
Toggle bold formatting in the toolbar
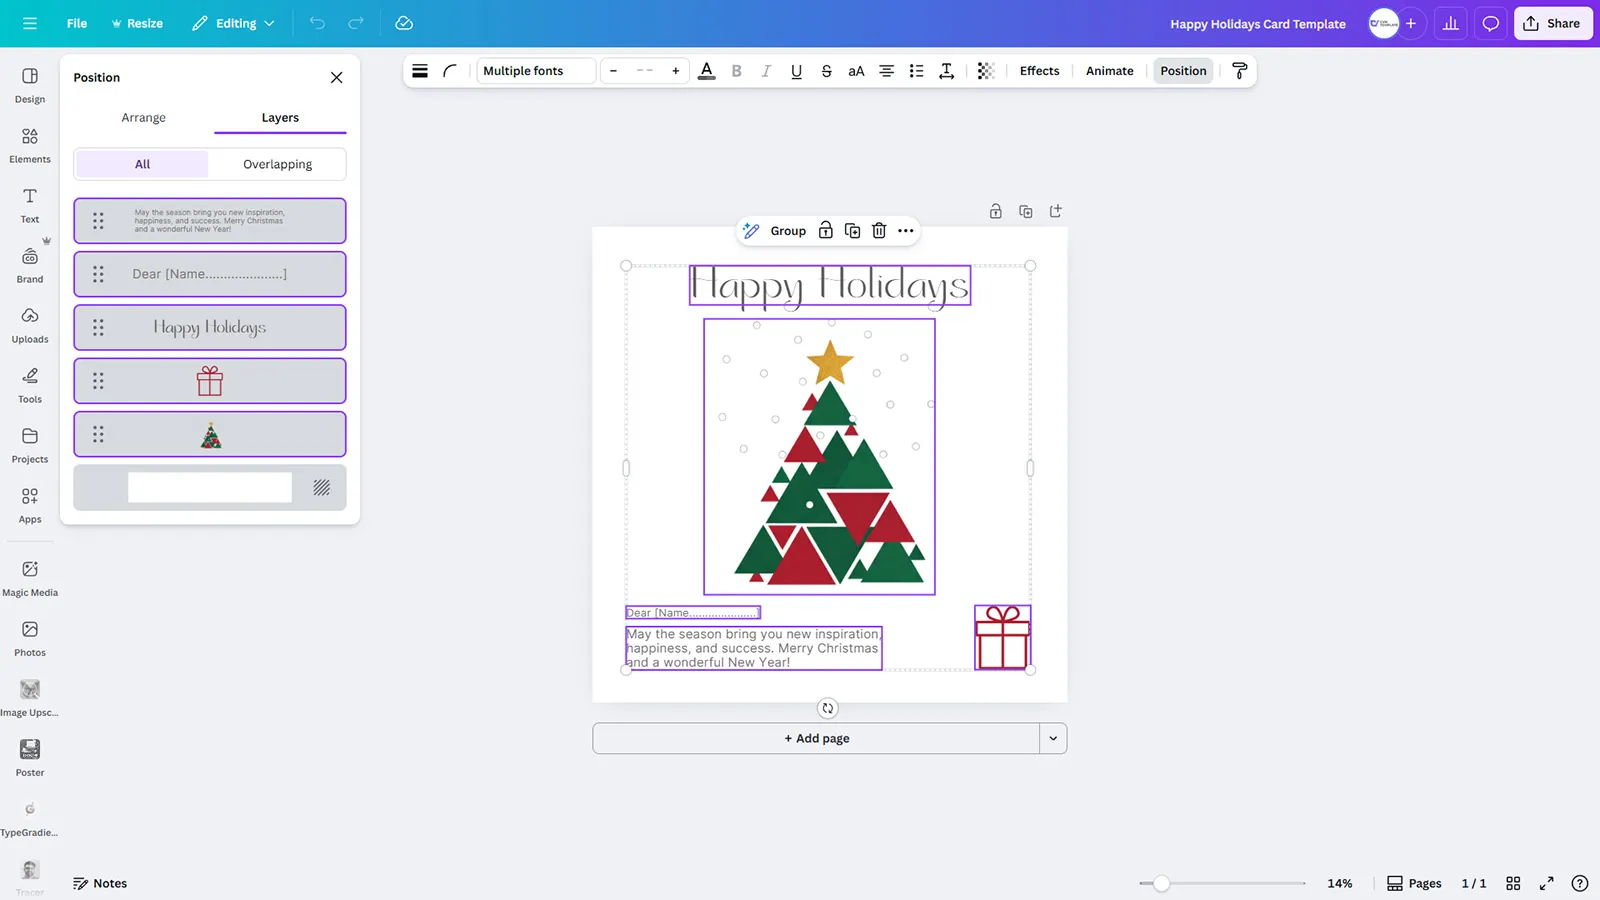[736, 71]
